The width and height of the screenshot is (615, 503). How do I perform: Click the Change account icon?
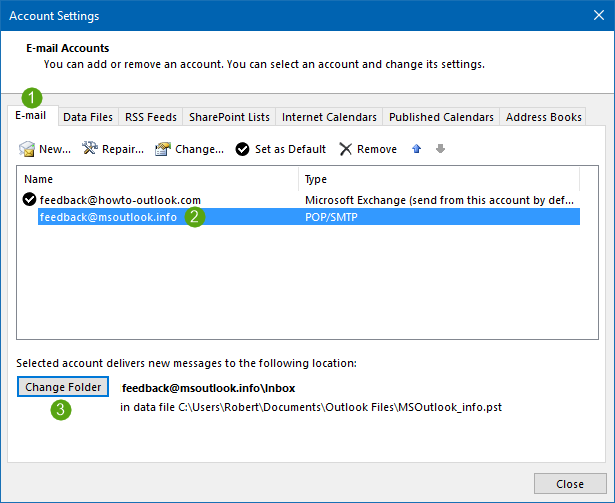tap(163, 149)
